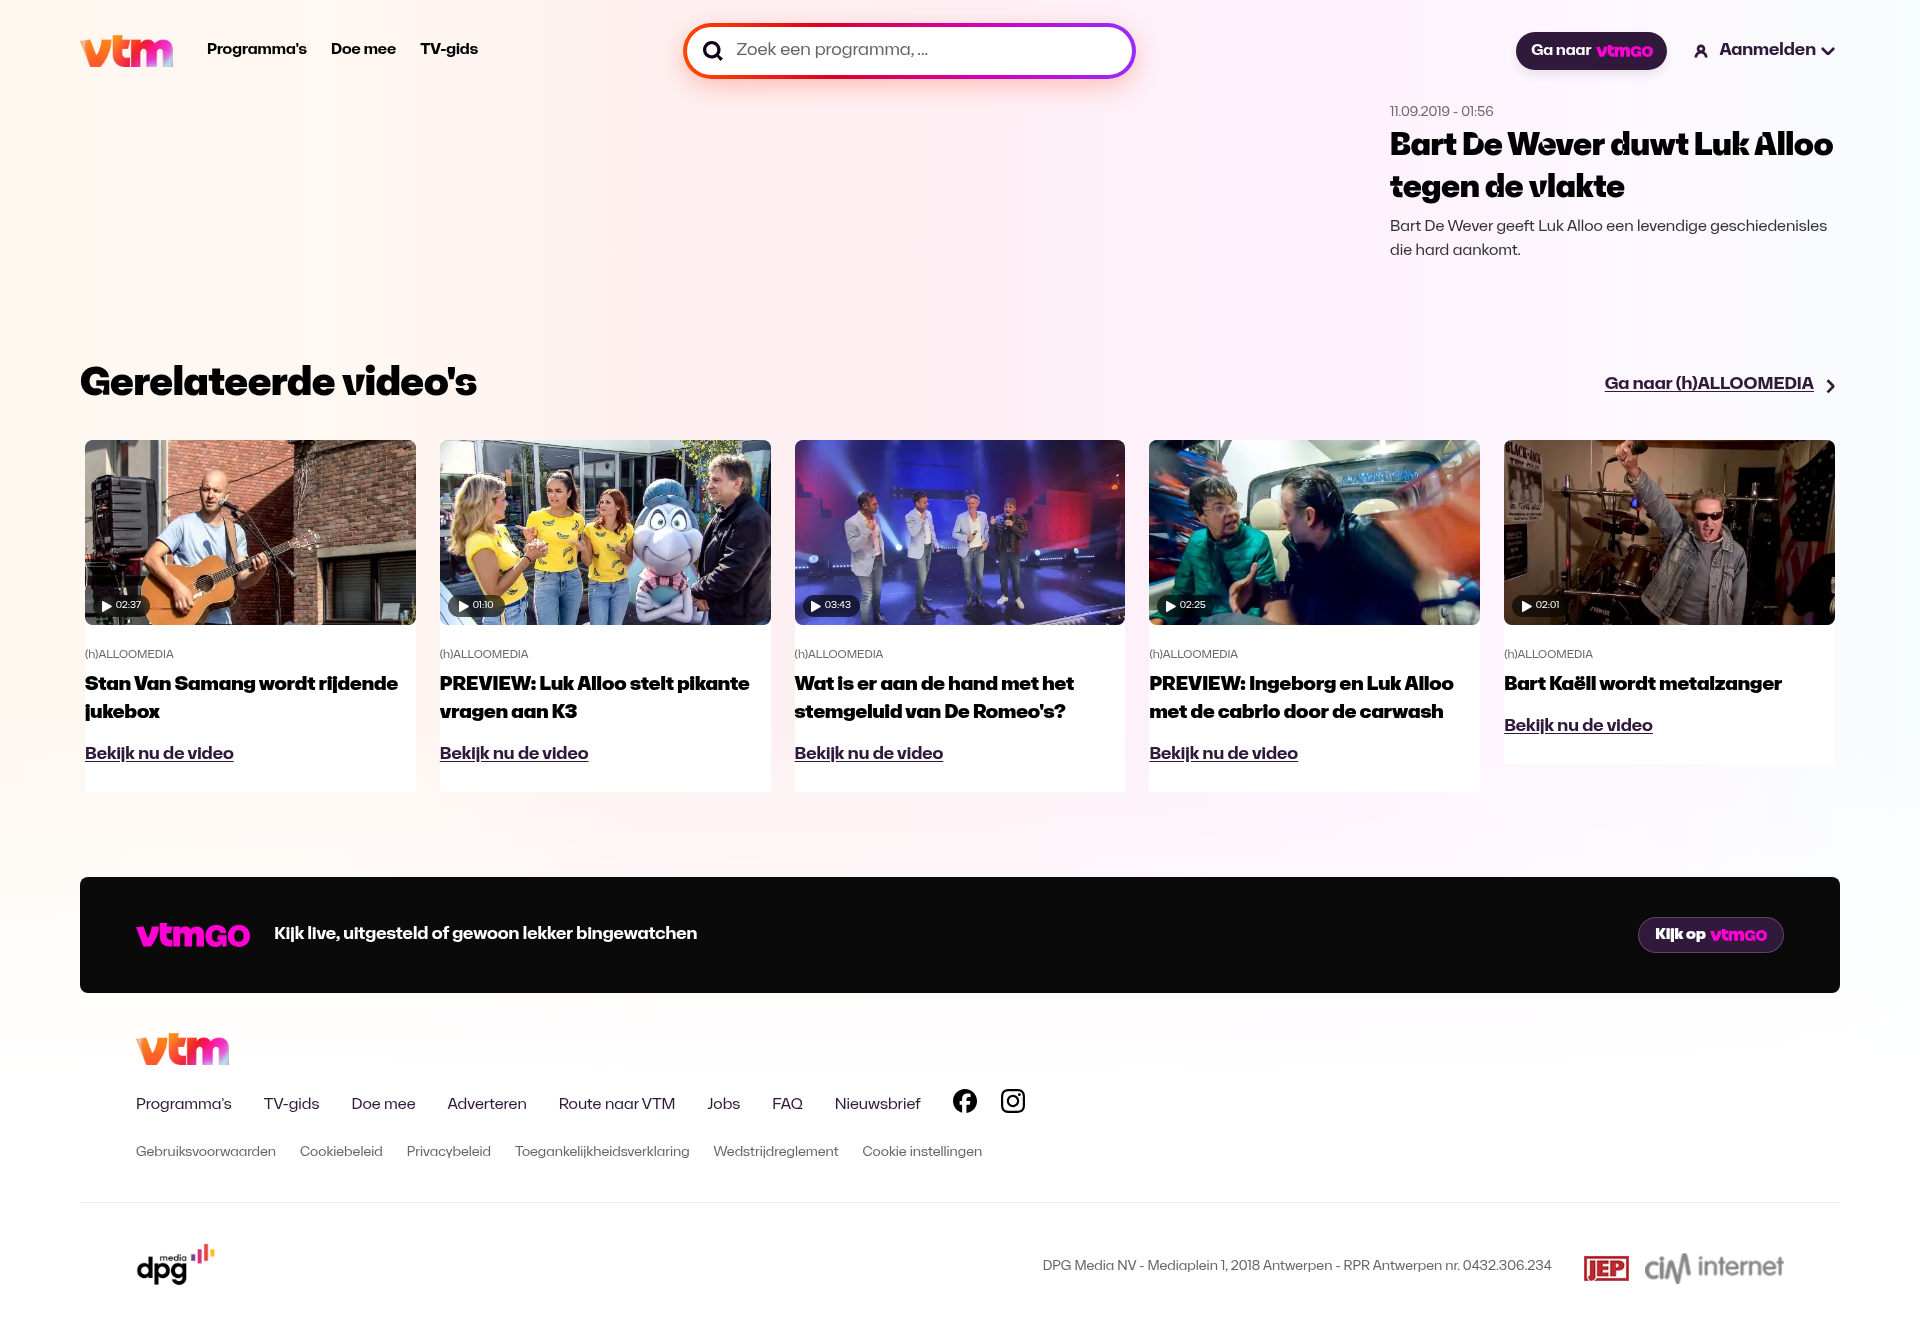The image size is (1920, 1332).
Task: Click the JEP logo in footer
Action: pos(1606,1268)
